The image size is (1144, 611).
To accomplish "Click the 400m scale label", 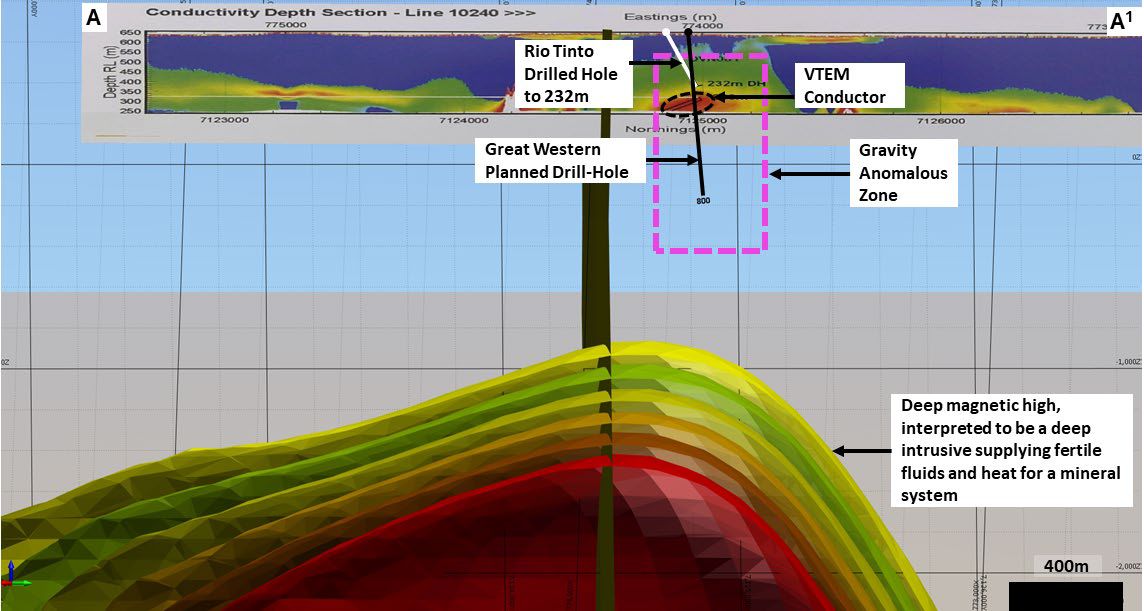I will 1066,567.
